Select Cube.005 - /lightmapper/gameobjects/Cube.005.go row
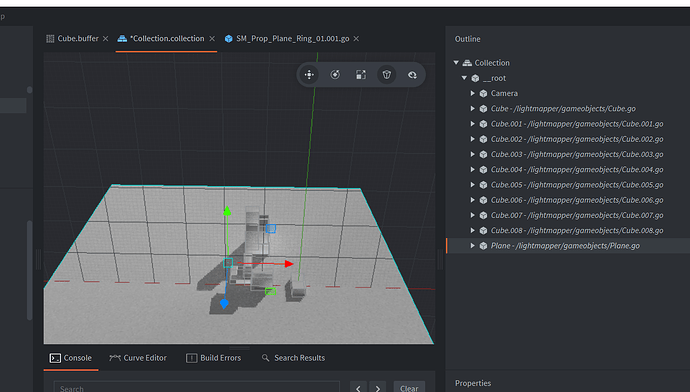Image resolution: width=690 pixels, height=392 pixels. click(568, 185)
